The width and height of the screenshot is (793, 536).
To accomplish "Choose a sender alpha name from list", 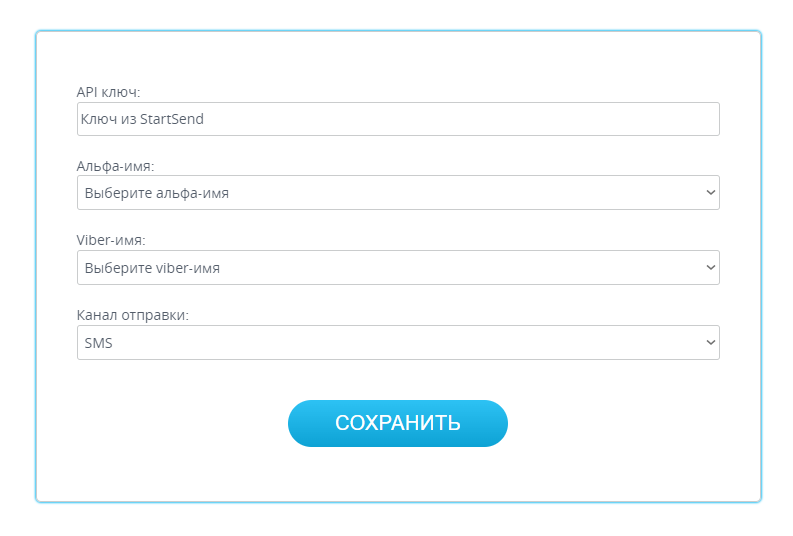I will click(398, 193).
